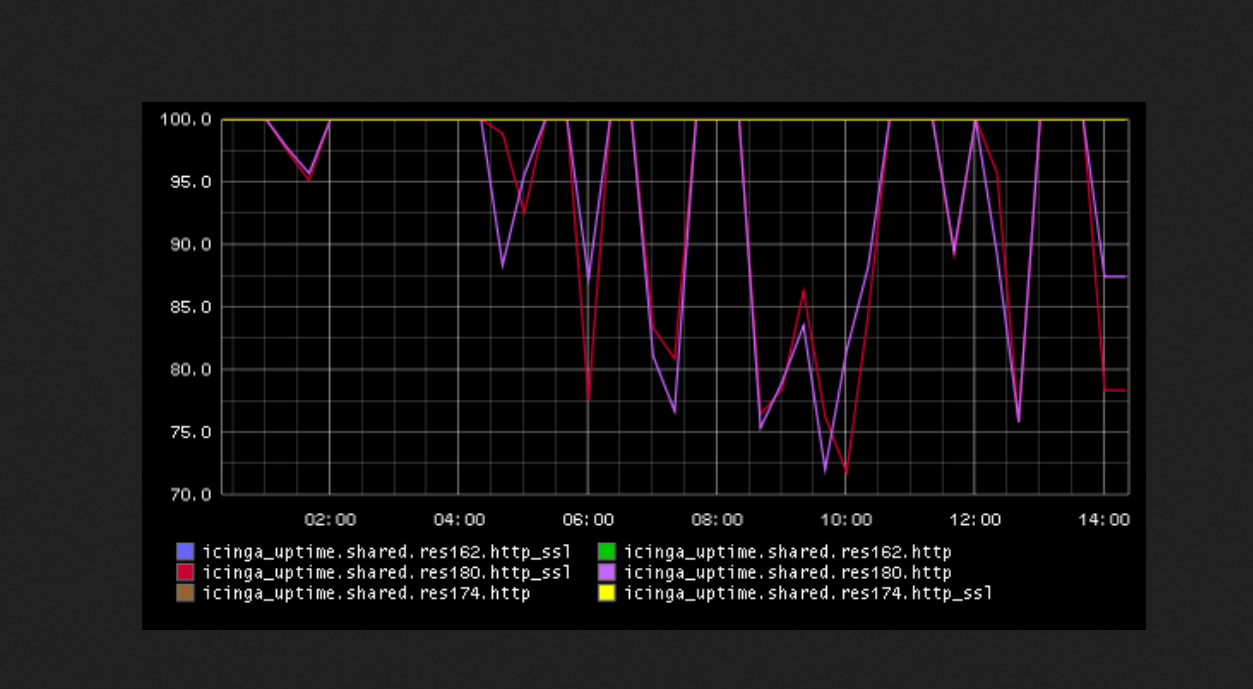This screenshot has width=1253, height=689.
Task: Click the brown res174.http legend swatch
Action: 185,593
